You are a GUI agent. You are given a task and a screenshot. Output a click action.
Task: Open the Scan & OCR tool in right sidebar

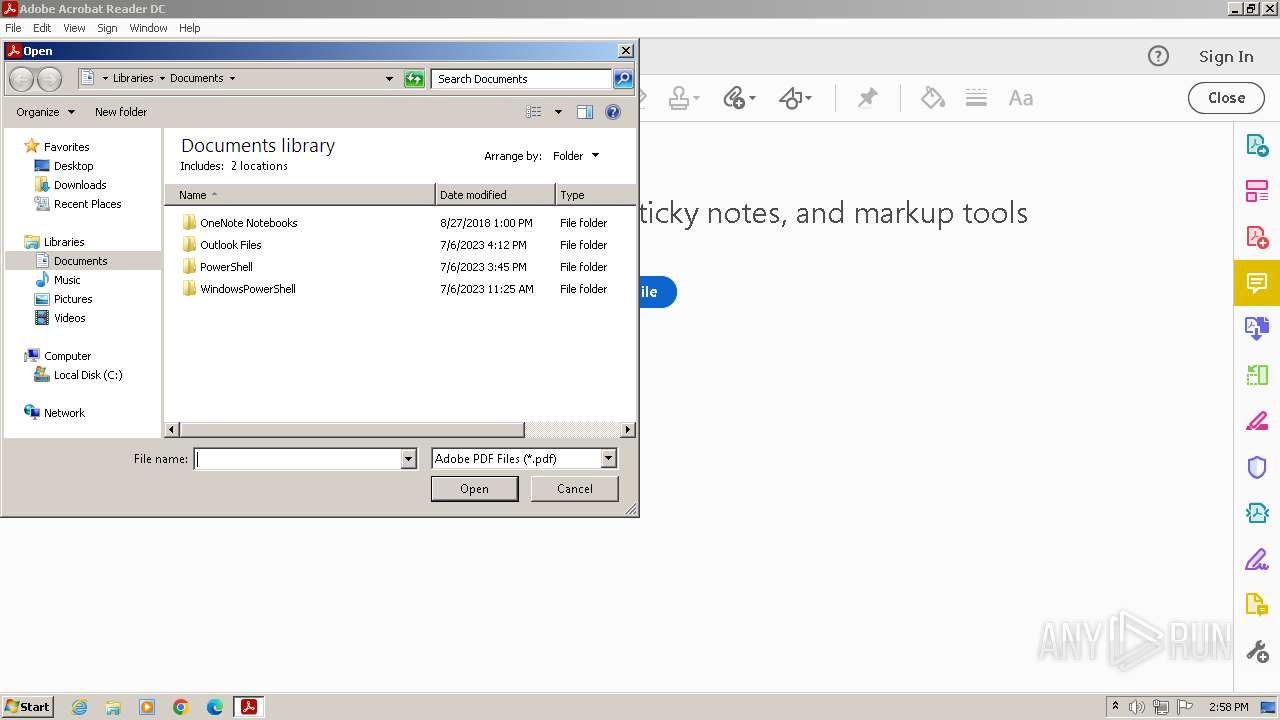[1257, 513]
